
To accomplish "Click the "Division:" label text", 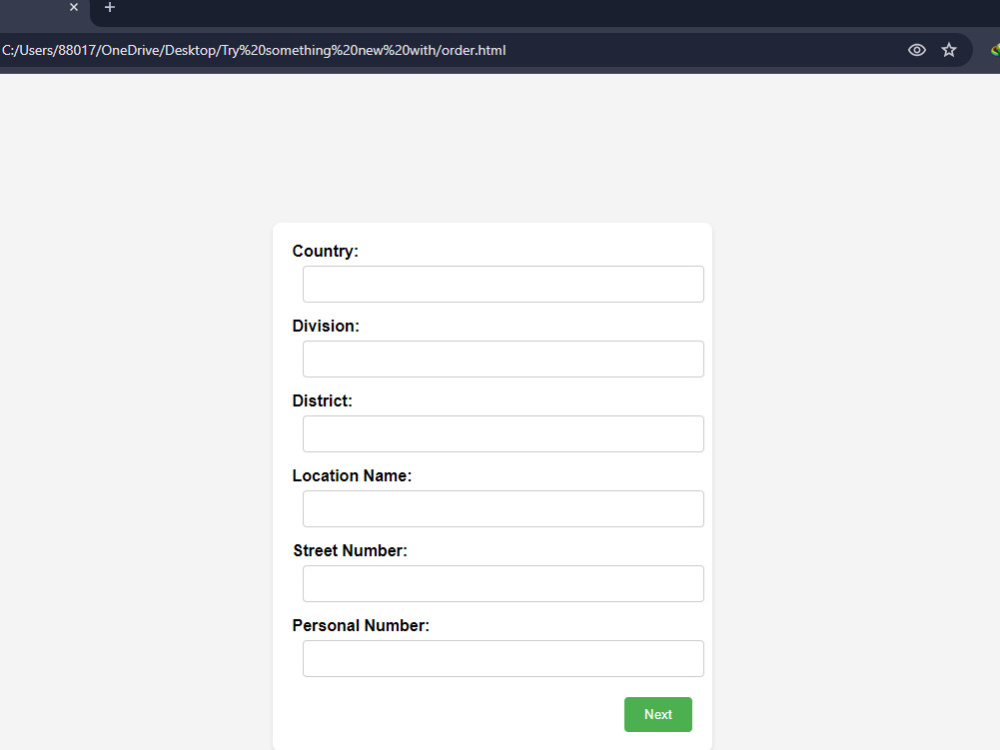I will (326, 326).
